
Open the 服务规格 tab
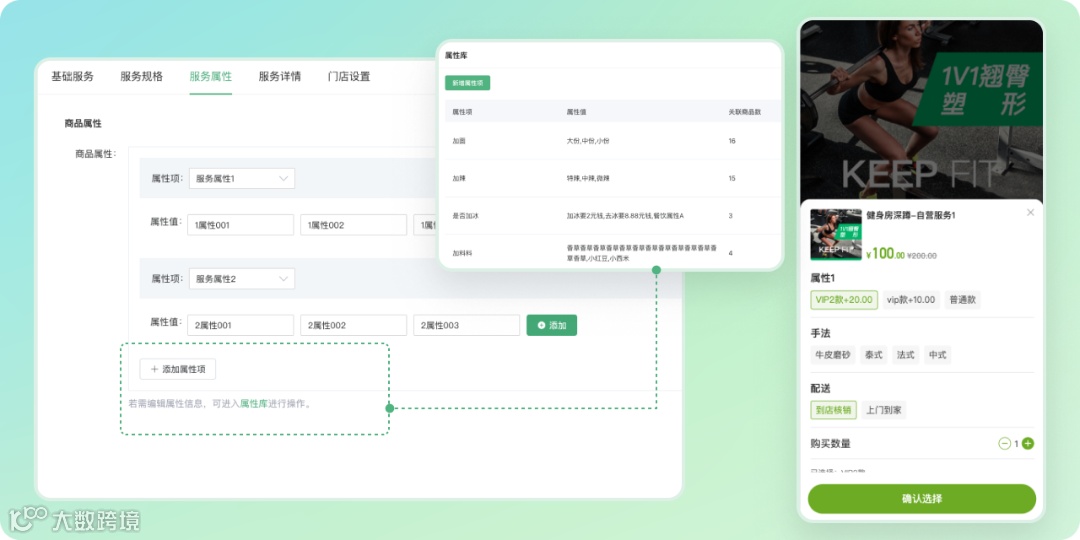coord(141,76)
